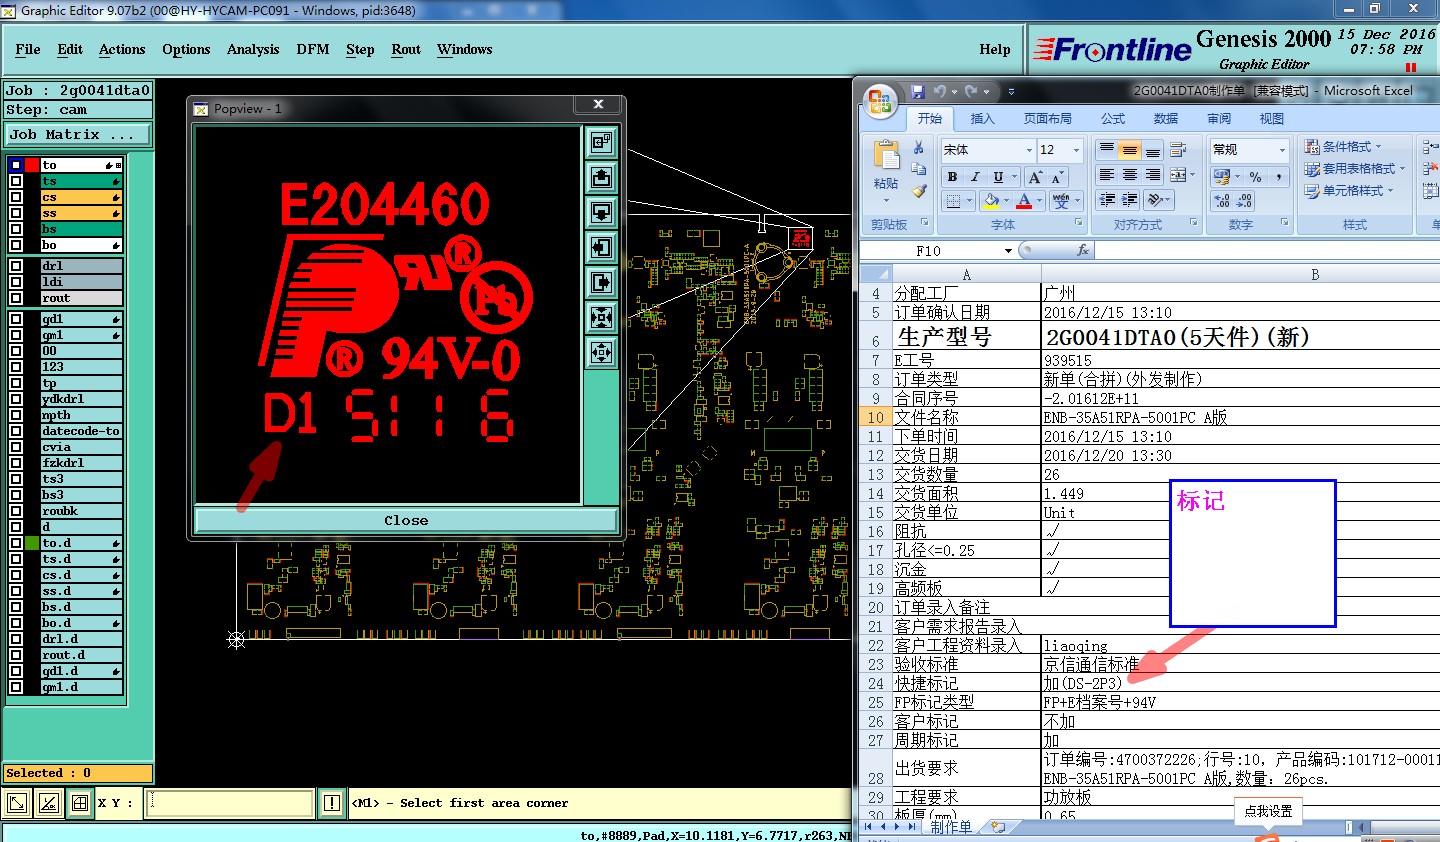Click the Excel Save icon
Screen dimensions: 1440x842
click(x=918, y=91)
